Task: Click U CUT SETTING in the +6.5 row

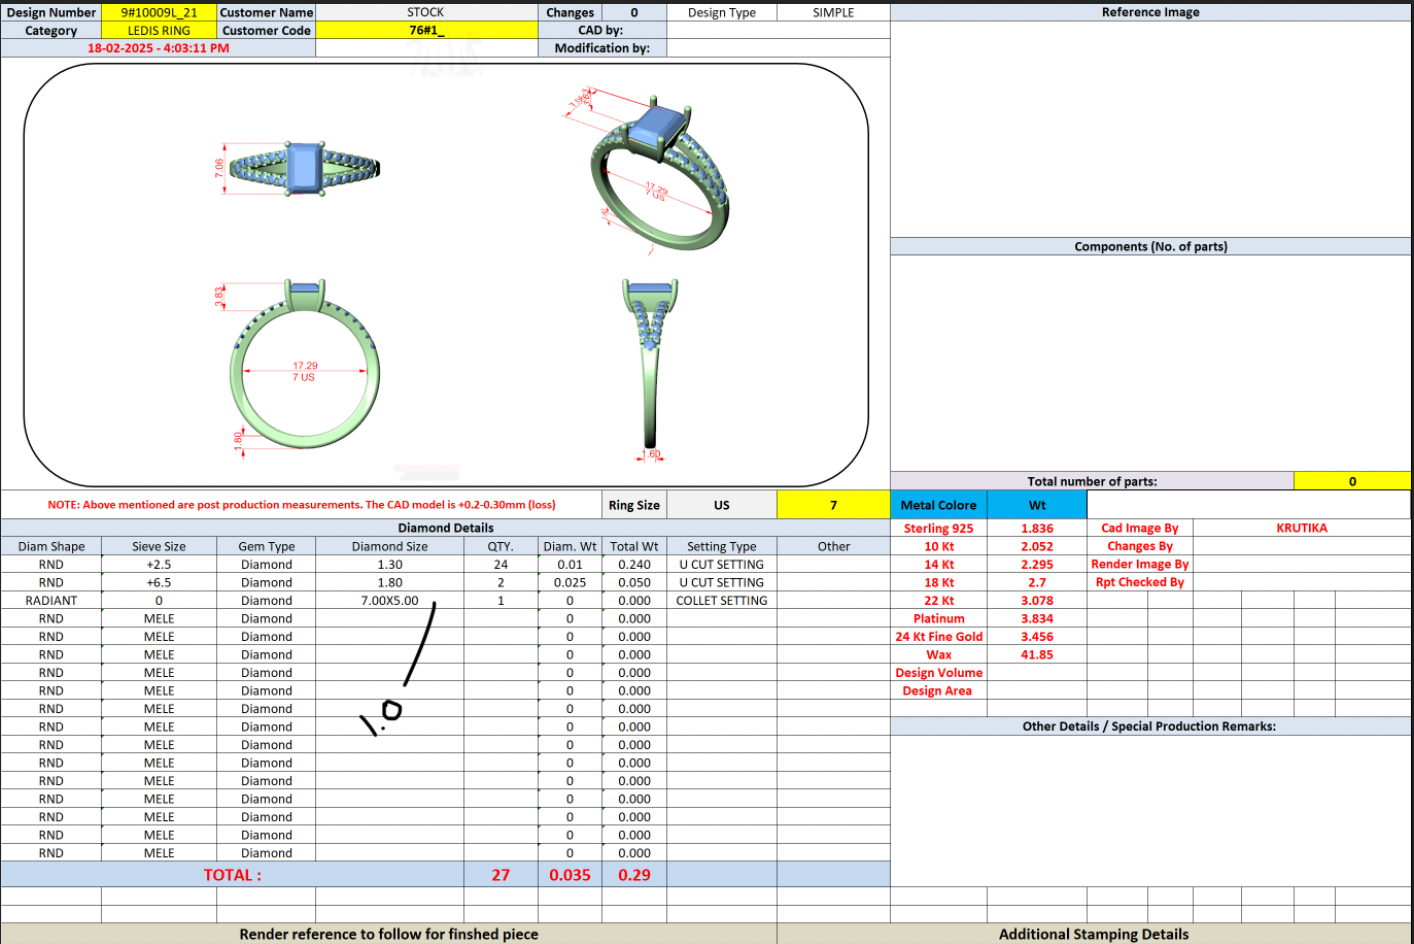Action: pos(722,583)
